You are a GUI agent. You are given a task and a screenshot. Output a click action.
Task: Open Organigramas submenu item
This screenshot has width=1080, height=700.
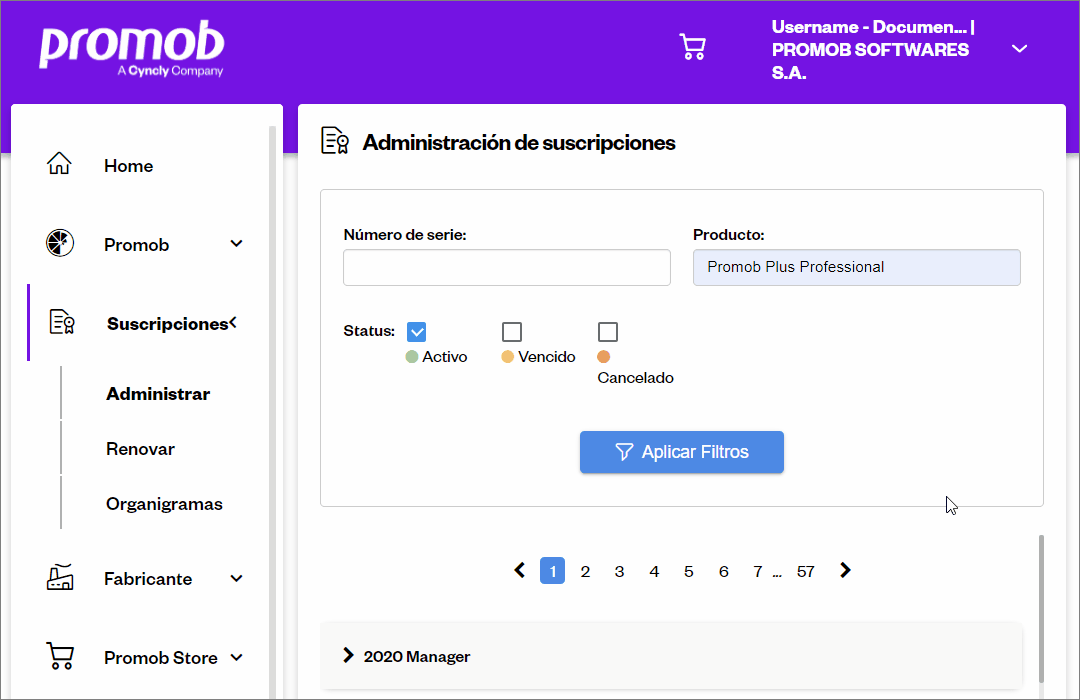(x=164, y=504)
